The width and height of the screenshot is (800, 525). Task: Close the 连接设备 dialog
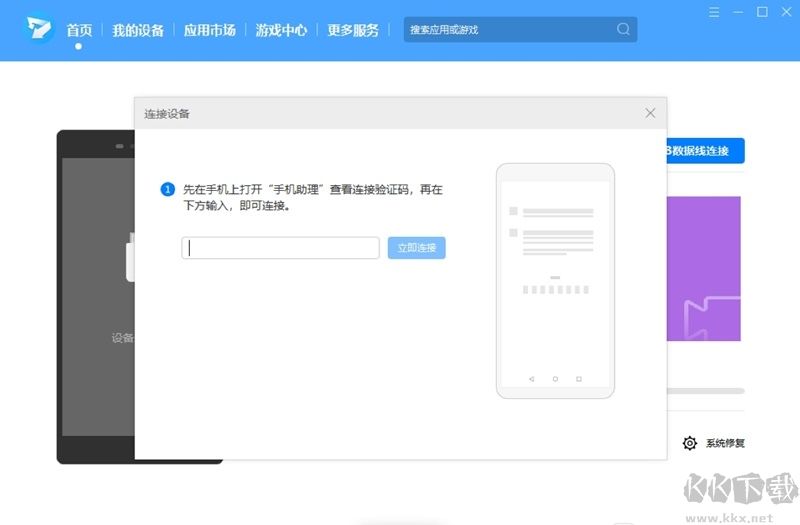click(x=650, y=113)
